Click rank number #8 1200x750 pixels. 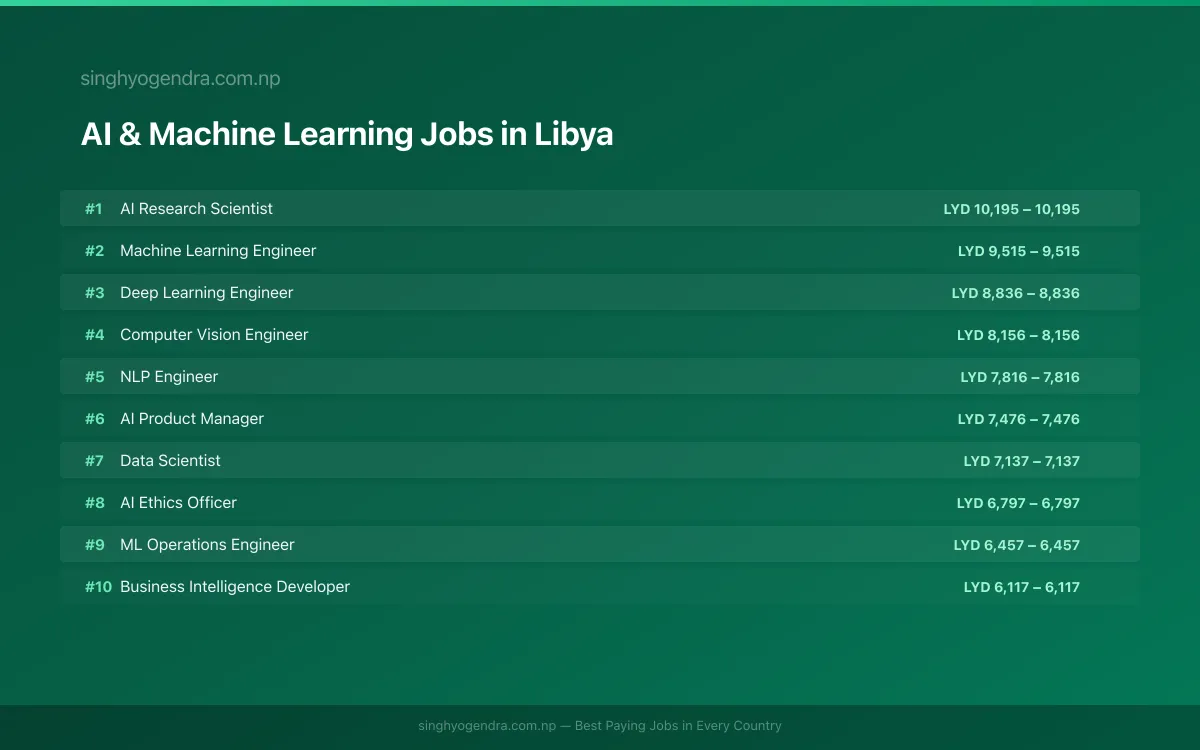click(94, 502)
